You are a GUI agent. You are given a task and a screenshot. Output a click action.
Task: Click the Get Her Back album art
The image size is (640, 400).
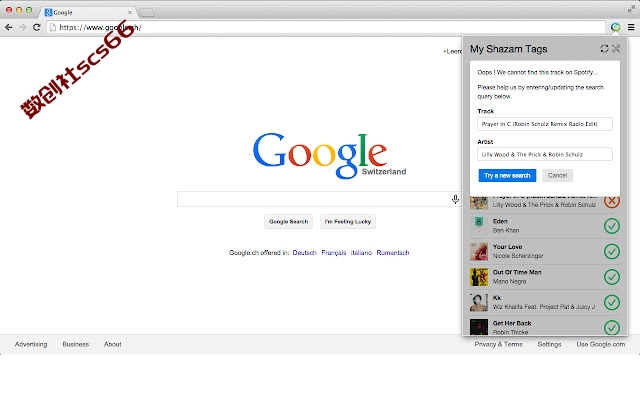click(x=479, y=327)
